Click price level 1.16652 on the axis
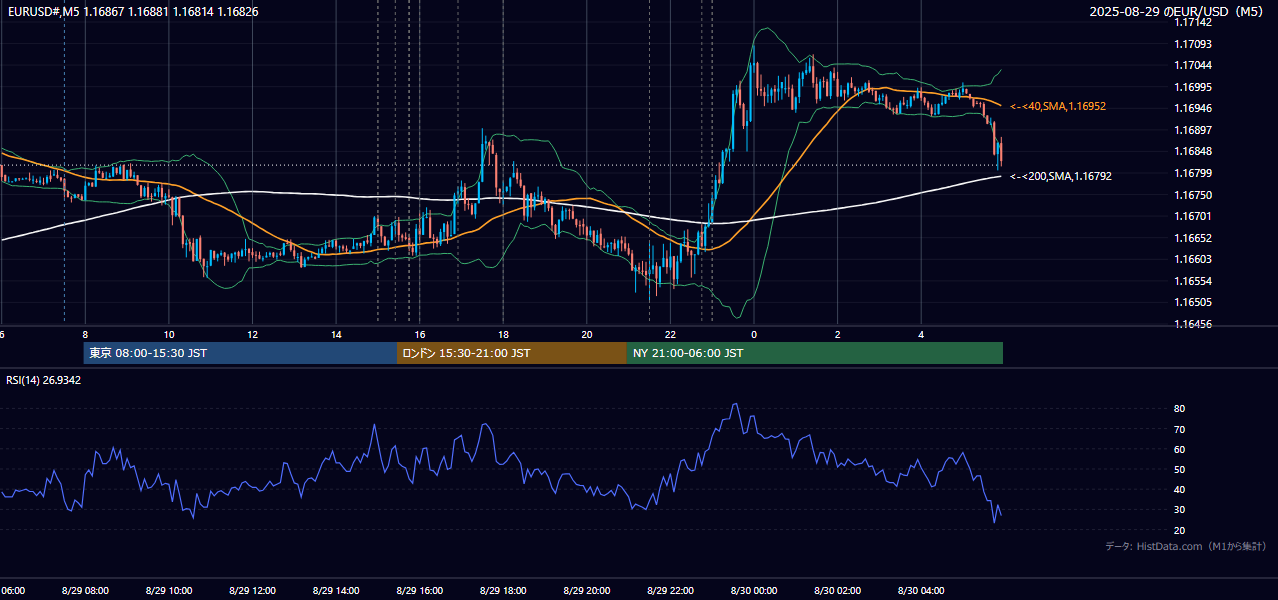The width and height of the screenshot is (1278, 600). click(x=1192, y=238)
